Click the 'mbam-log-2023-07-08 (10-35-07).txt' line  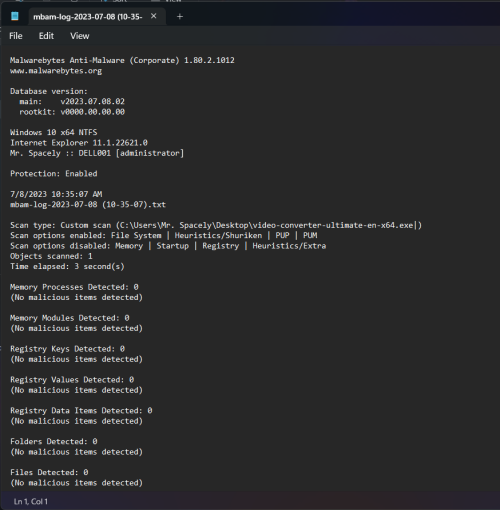coord(88,204)
